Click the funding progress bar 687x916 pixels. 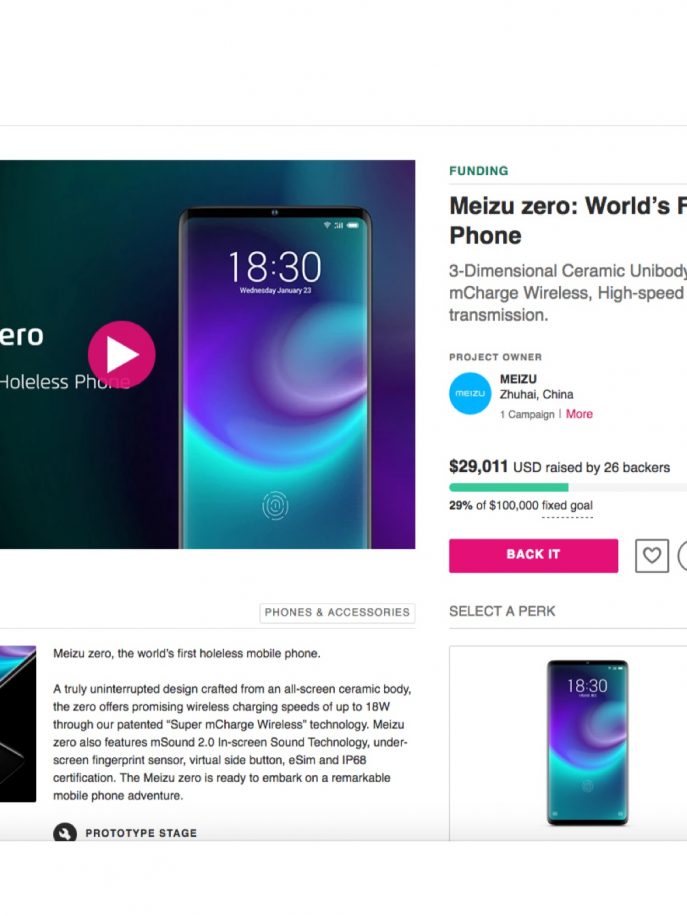(568, 487)
